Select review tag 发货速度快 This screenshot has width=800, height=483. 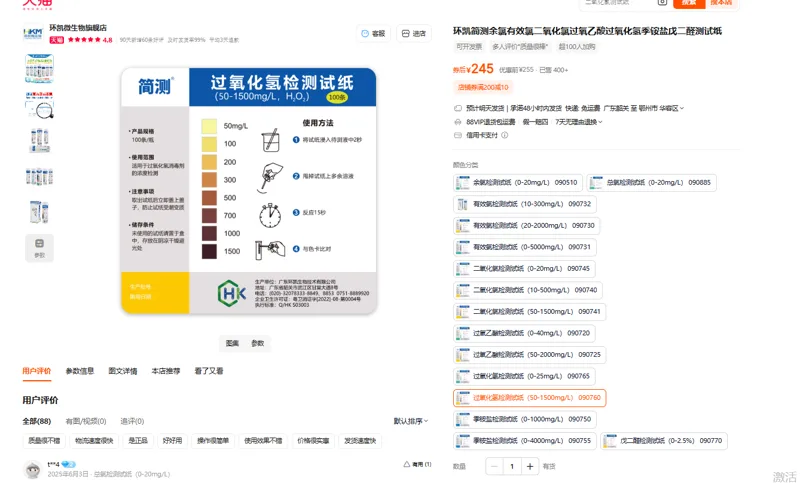pyautogui.click(x=360, y=441)
